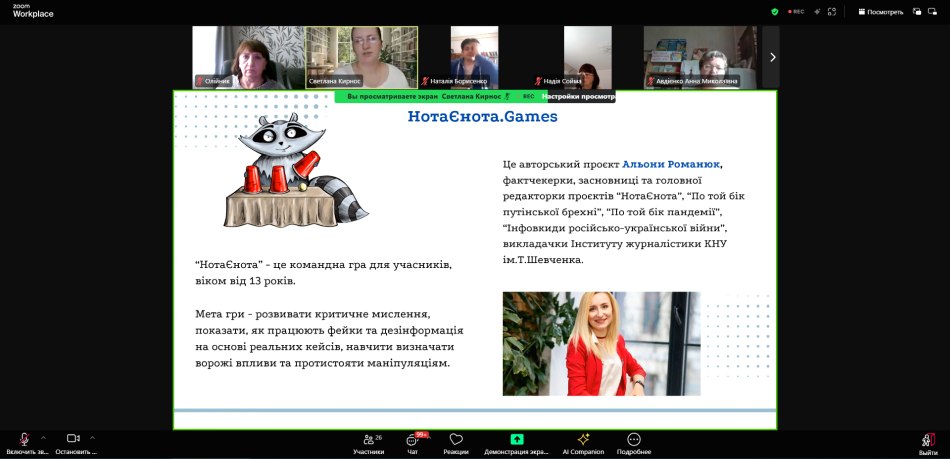Screen dimensions: 950x459
Task: Click the green encryption shield icon
Action: 774,12
